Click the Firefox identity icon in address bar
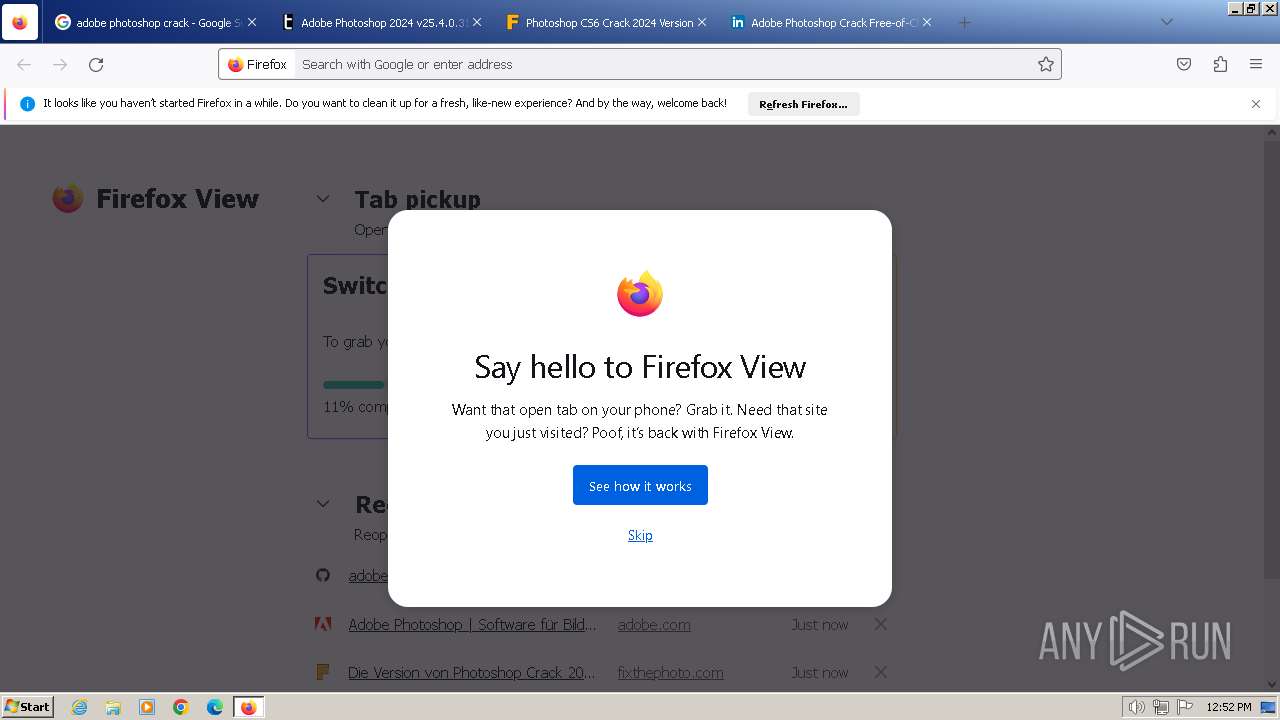Image resolution: width=1280 pixels, height=720 pixels. click(x=257, y=64)
